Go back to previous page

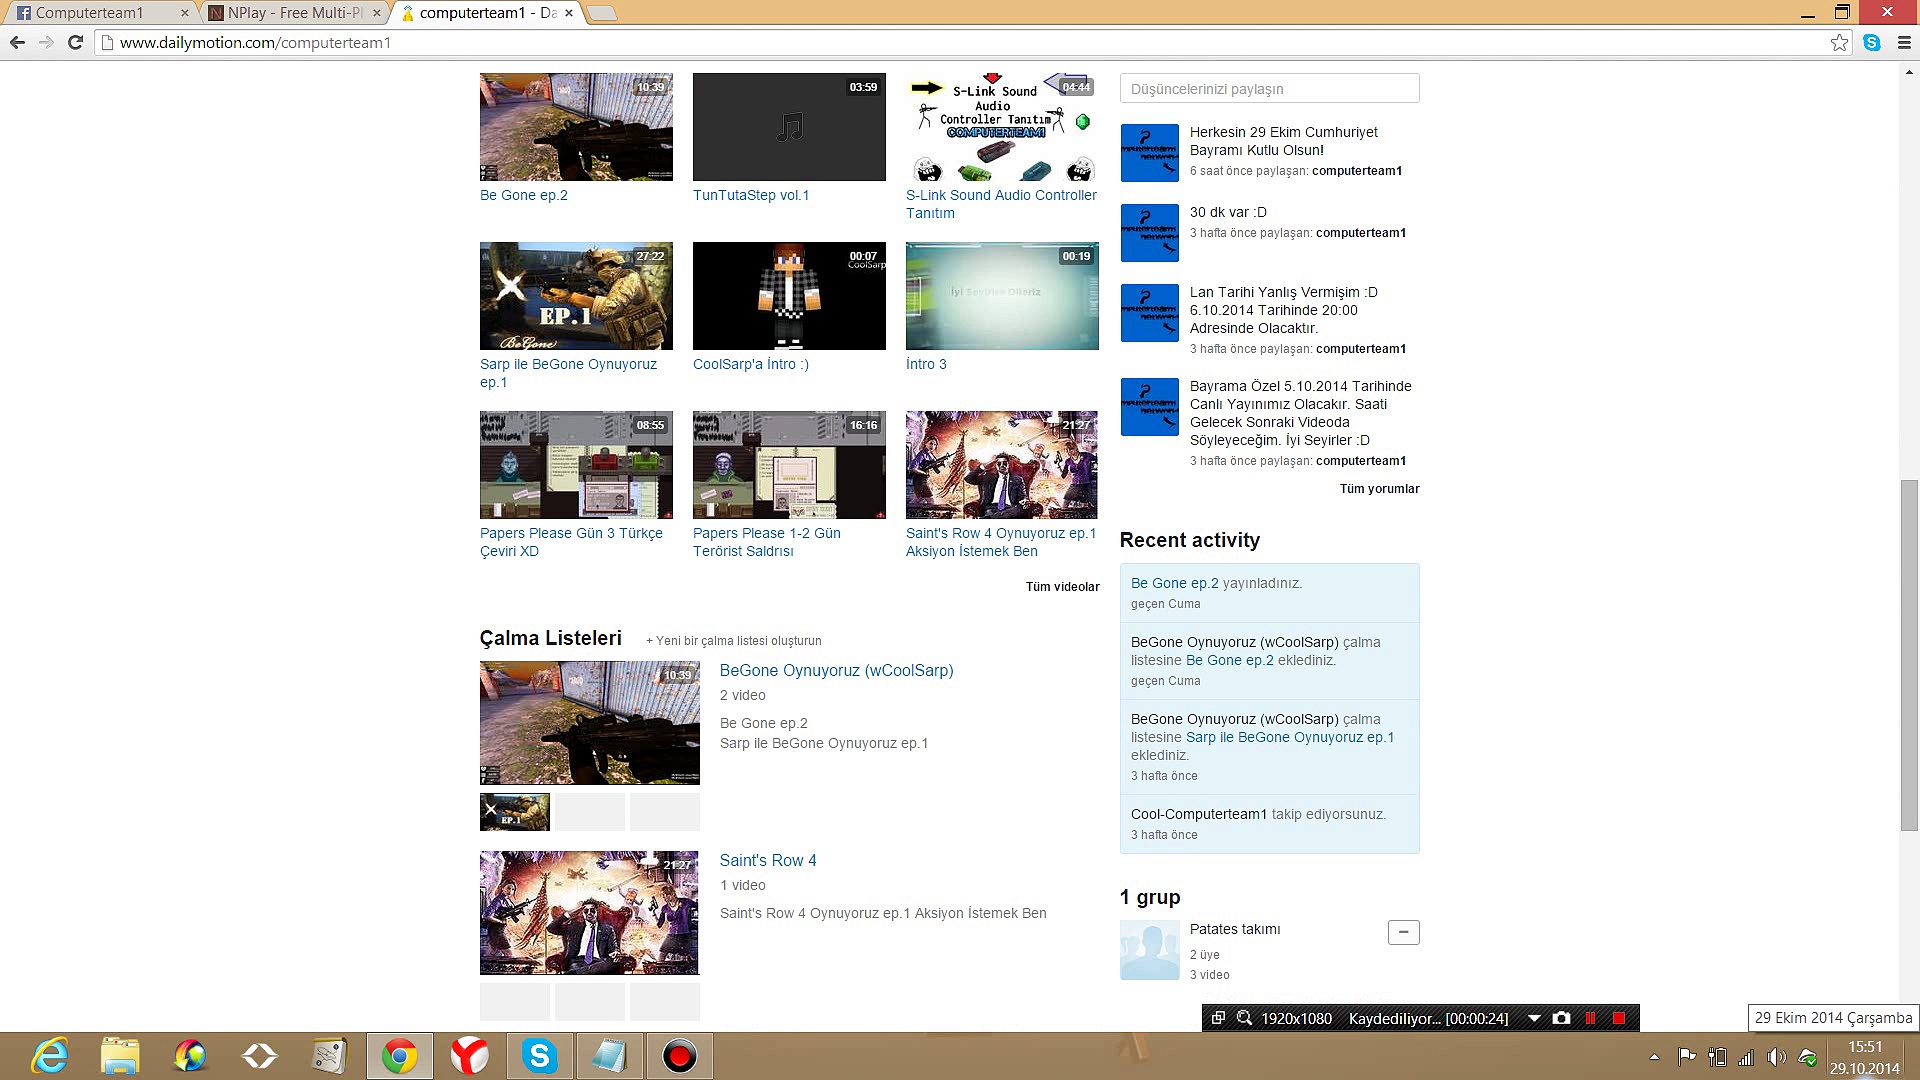pos(17,42)
